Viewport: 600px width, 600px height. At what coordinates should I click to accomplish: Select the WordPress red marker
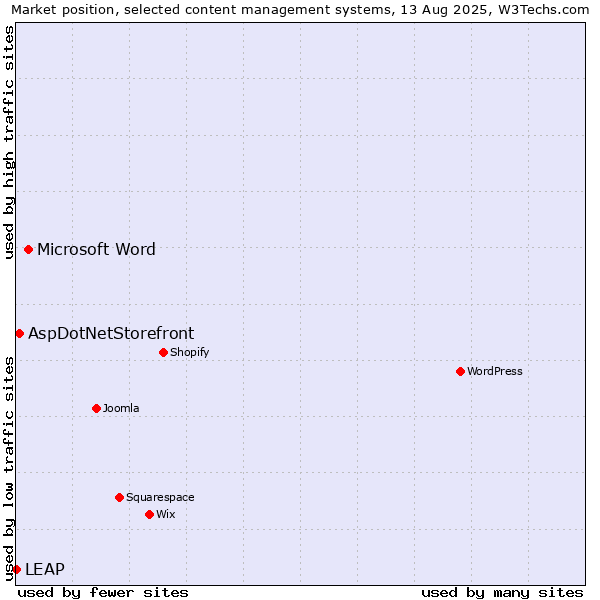pyautogui.click(x=460, y=371)
